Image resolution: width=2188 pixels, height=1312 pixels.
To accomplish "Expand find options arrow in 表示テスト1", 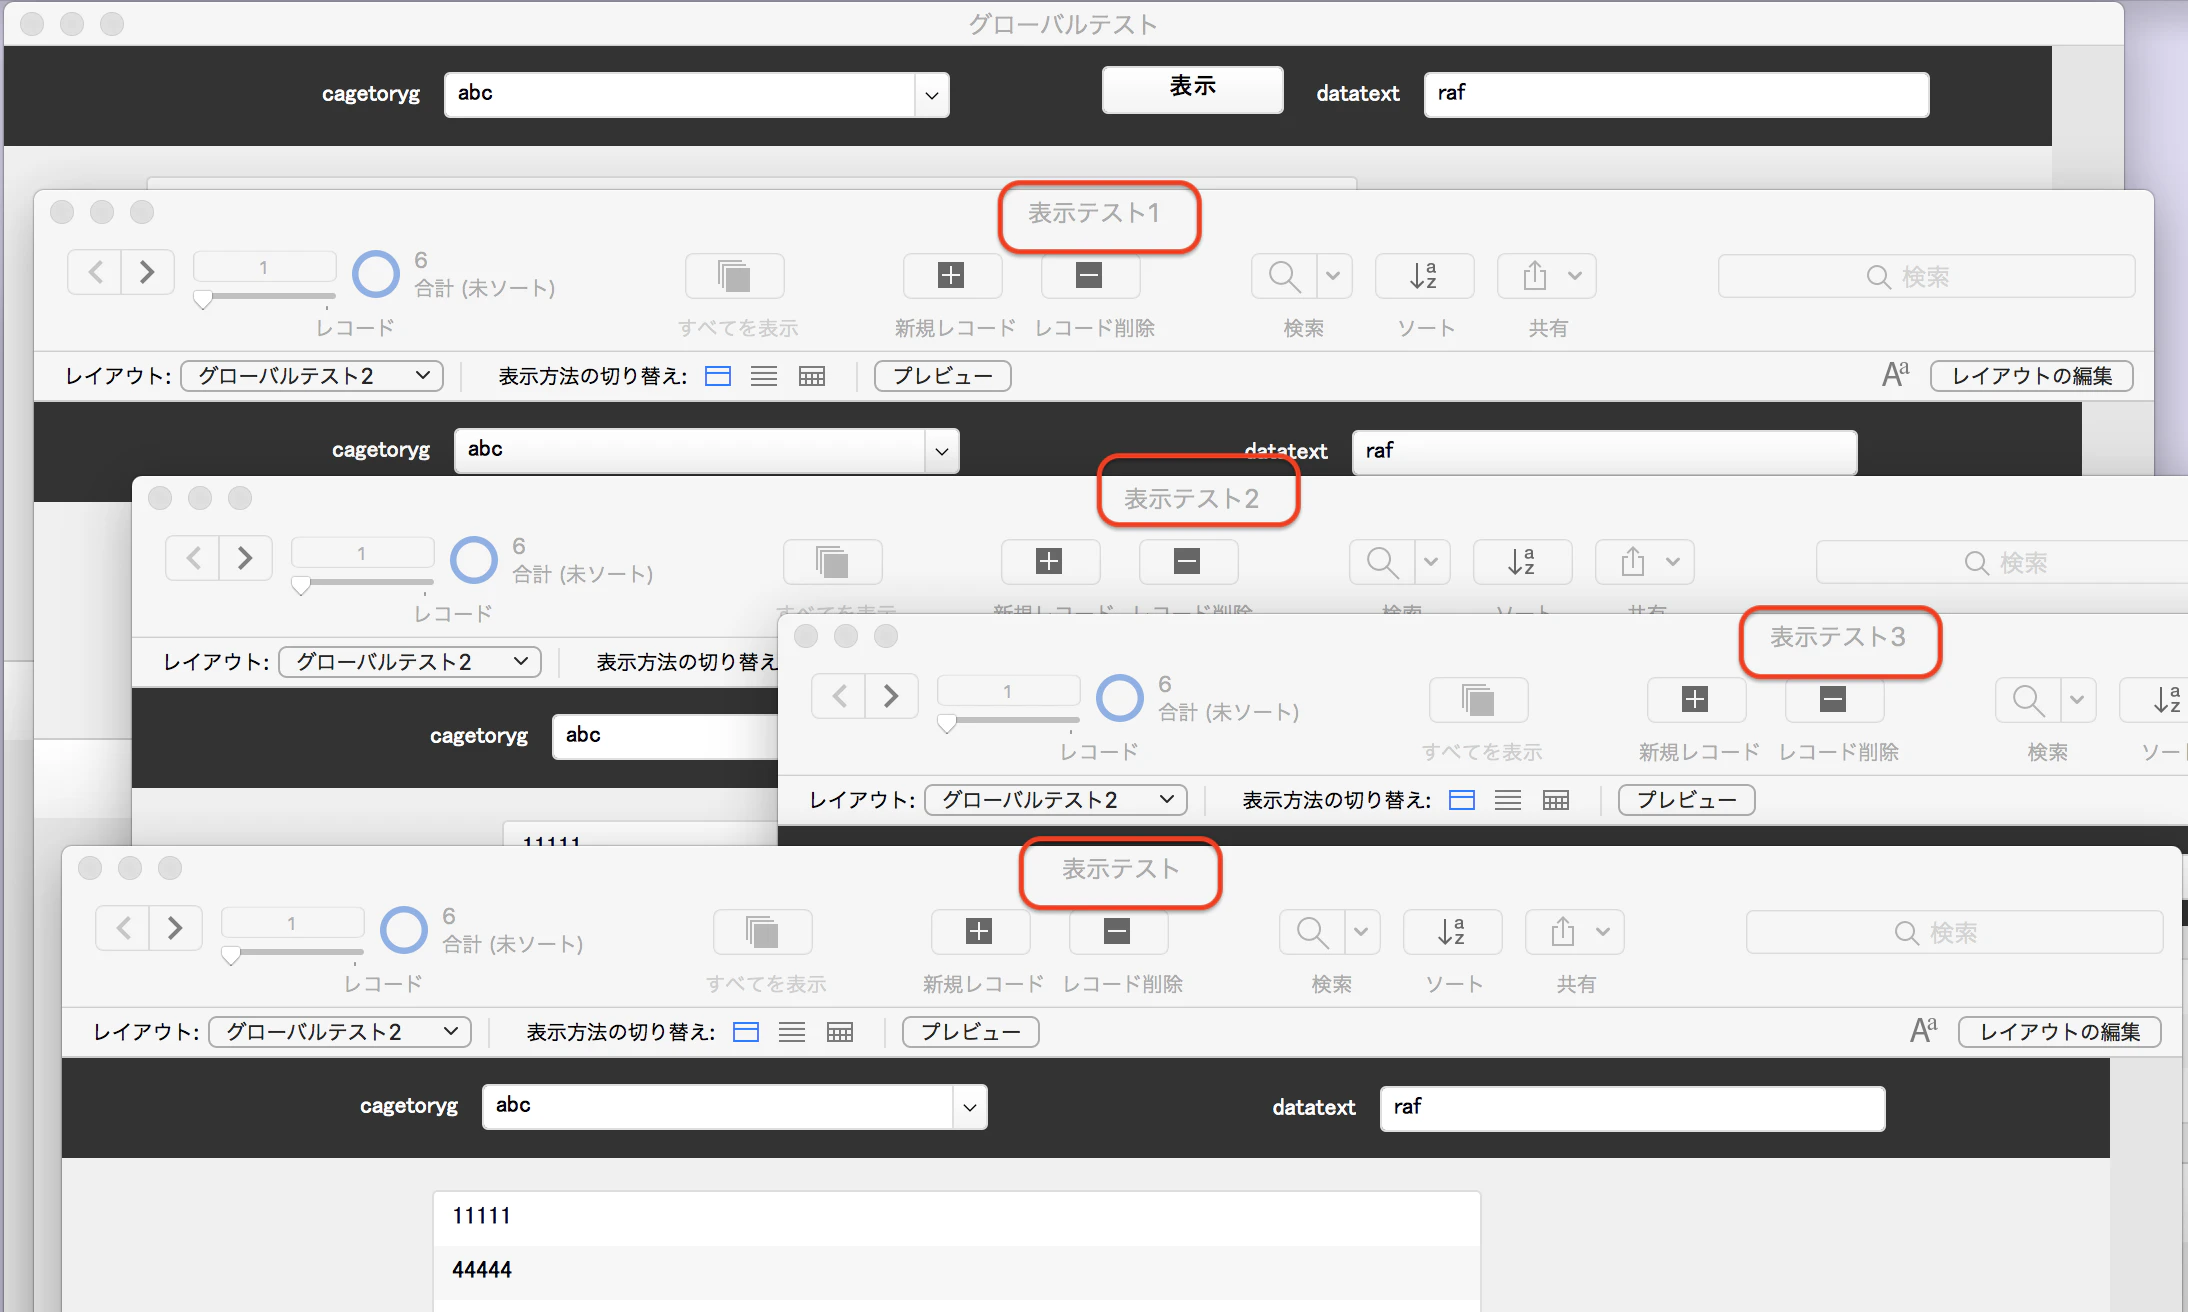I will [x=1333, y=276].
